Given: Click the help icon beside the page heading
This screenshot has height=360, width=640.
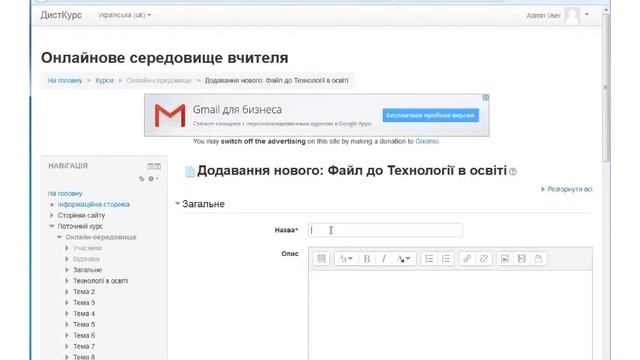Looking at the screenshot, I should pyautogui.click(x=513, y=172).
